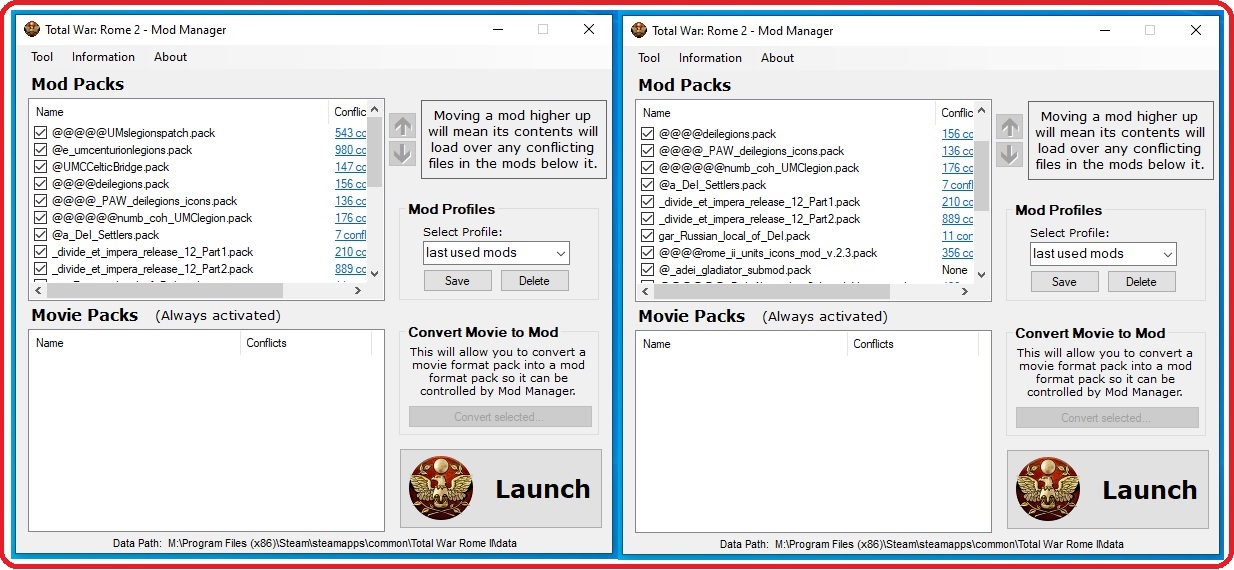1234x570 pixels.
Task: Click the Save profile button in left window
Action: (x=457, y=281)
